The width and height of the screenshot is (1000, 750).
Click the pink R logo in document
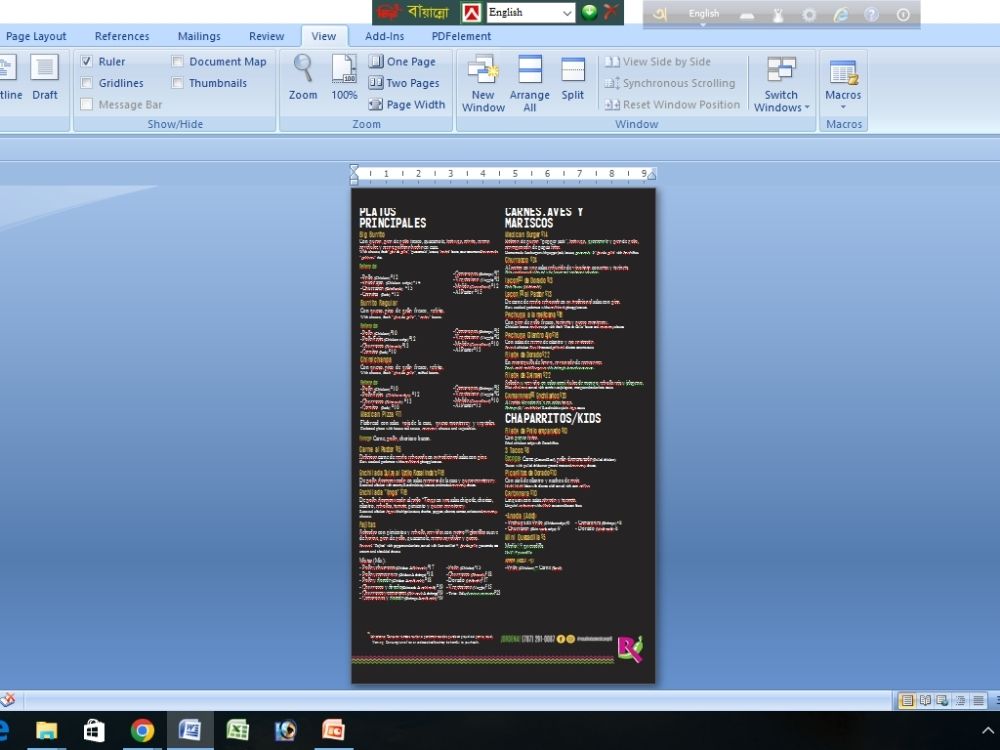point(630,649)
